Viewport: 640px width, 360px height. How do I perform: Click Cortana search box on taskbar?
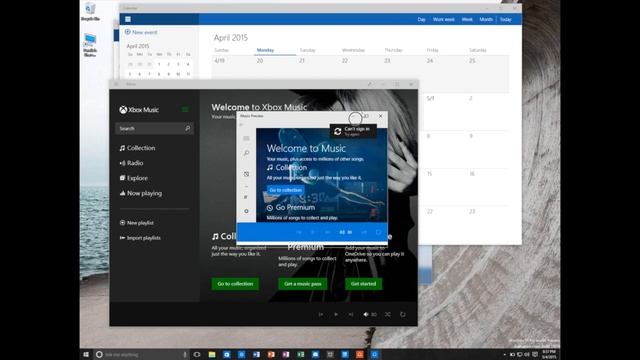pyautogui.click(x=141, y=354)
